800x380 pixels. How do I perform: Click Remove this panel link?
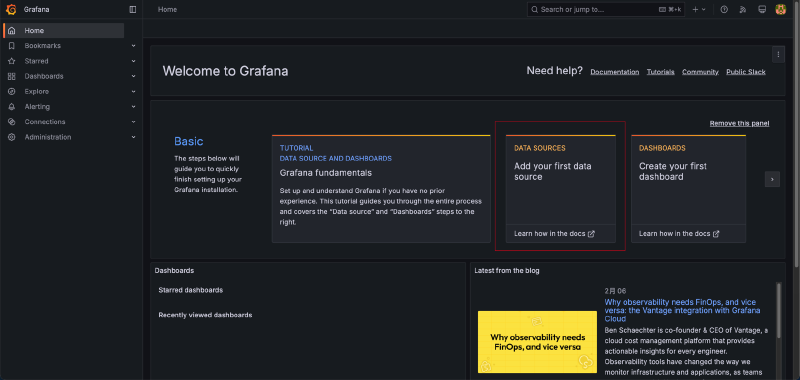[x=739, y=123]
